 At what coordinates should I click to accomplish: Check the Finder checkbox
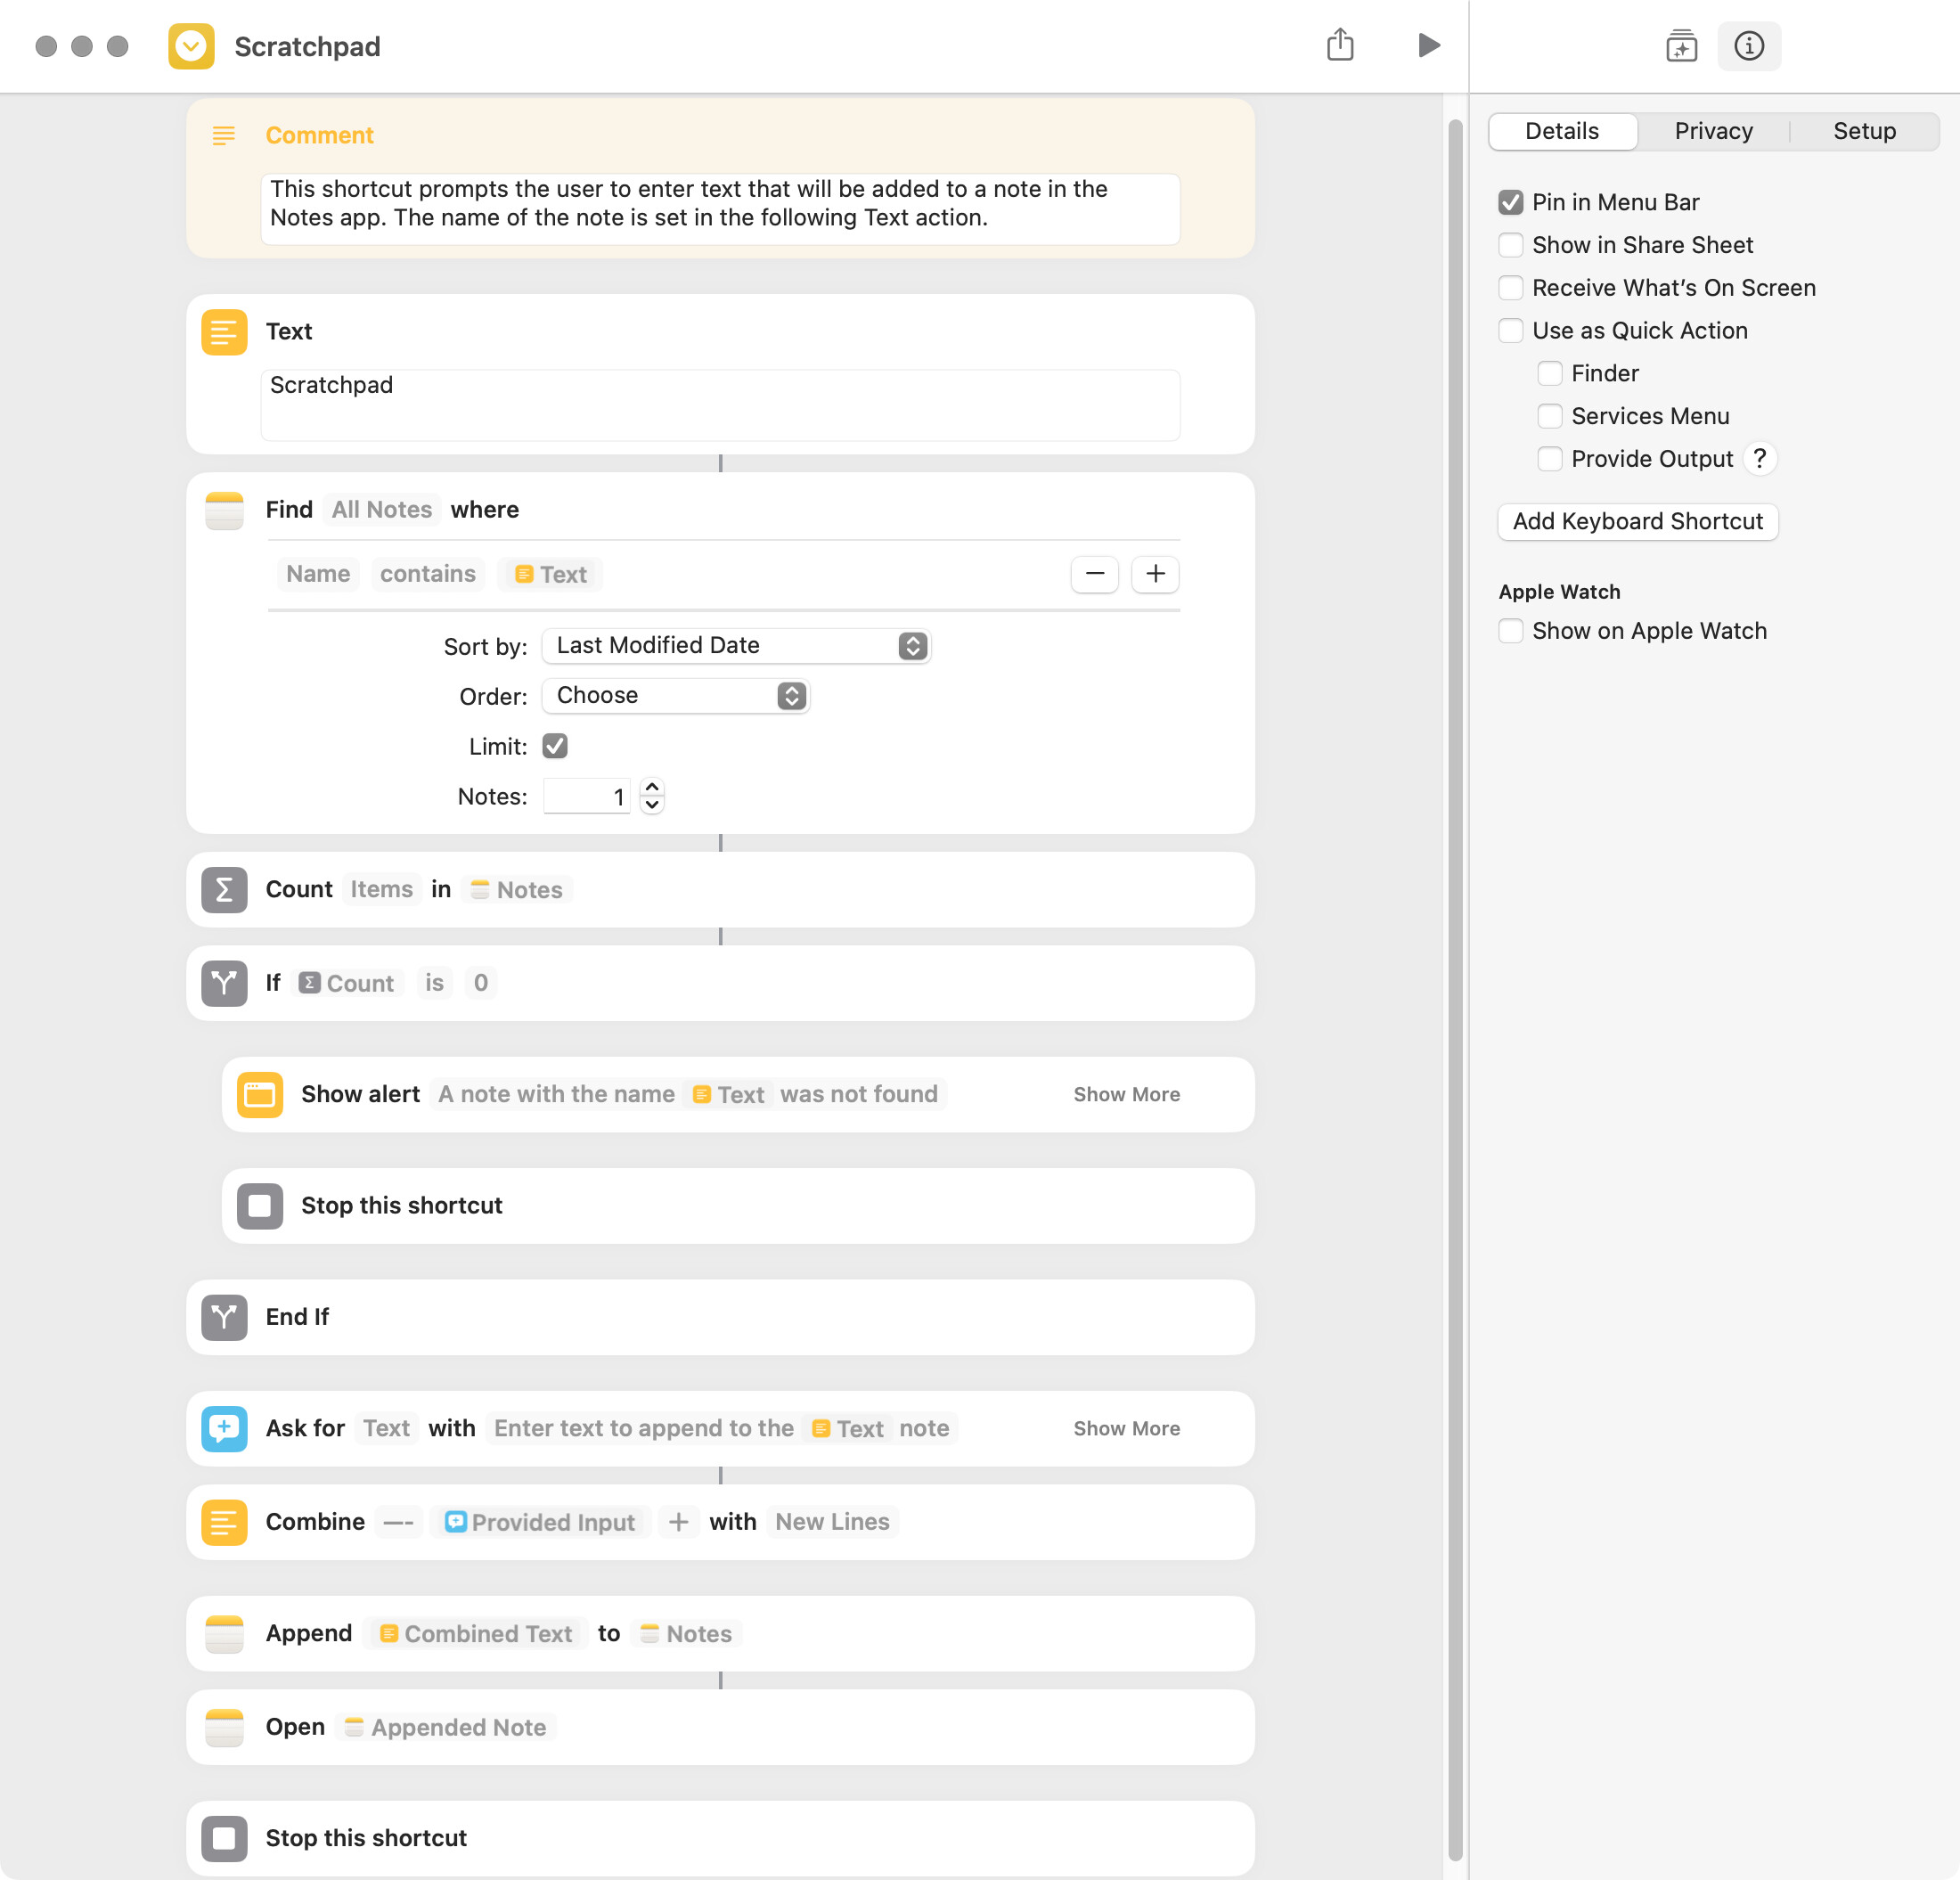pos(1549,374)
